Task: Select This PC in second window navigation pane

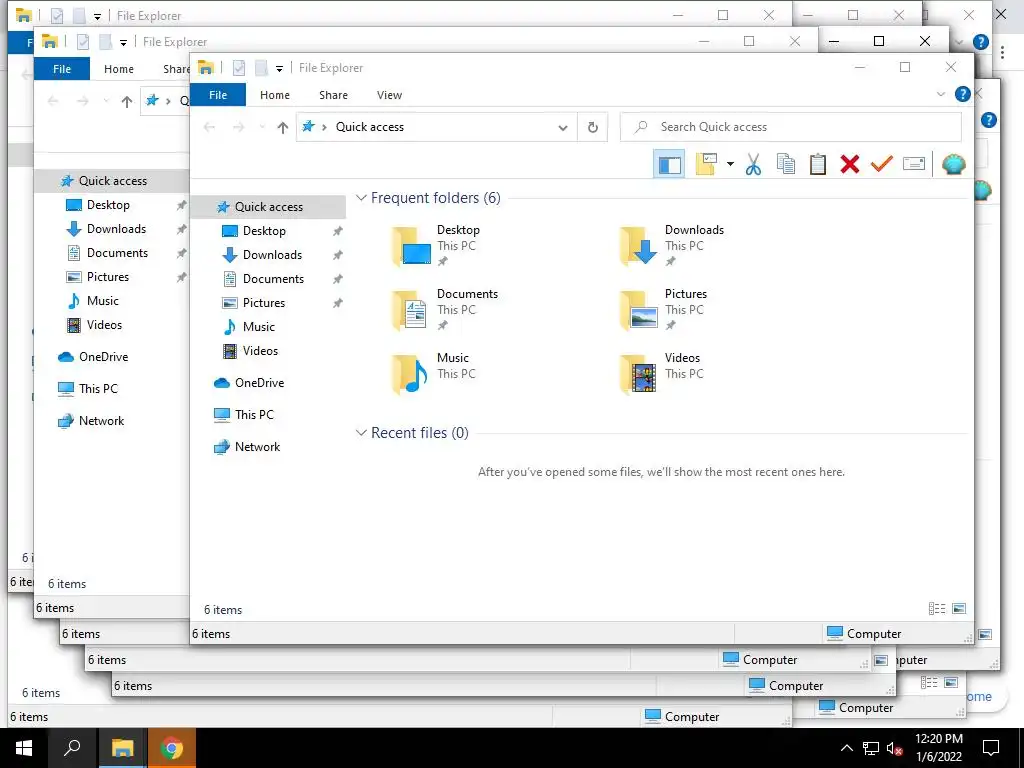Action: 98,389
